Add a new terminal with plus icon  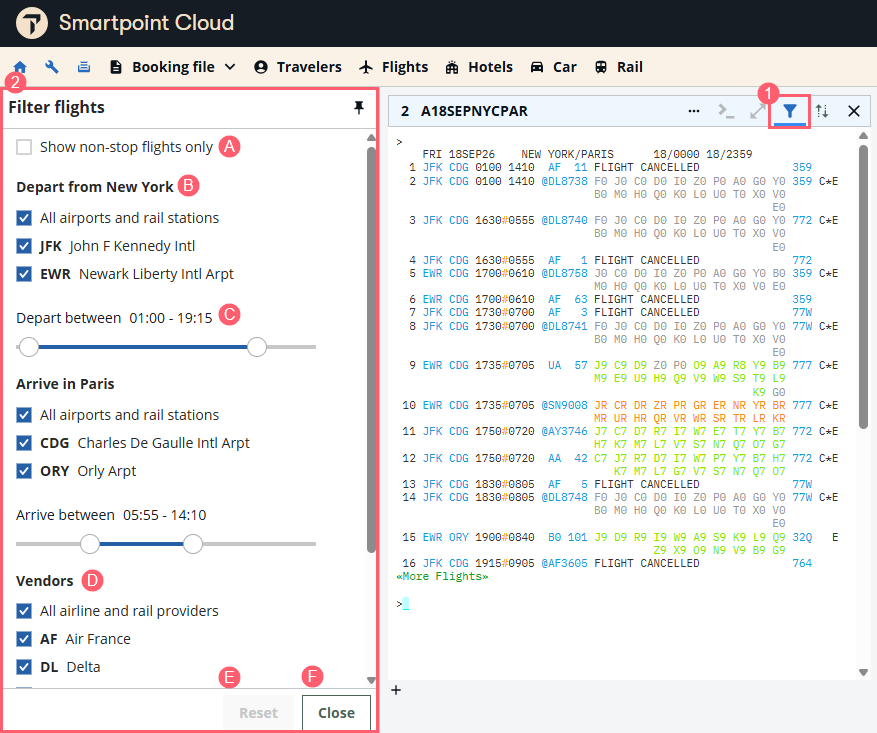pyautogui.click(x=396, y=690)
